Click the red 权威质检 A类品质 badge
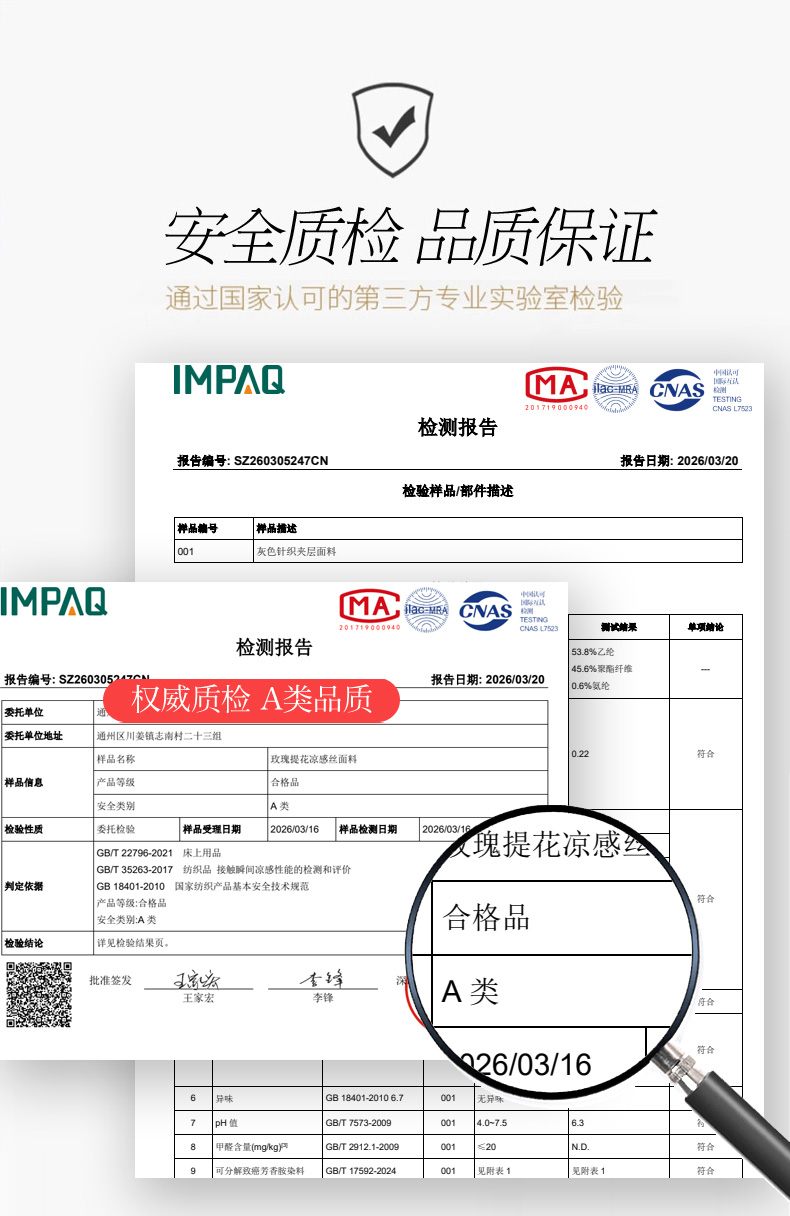The width and height of the screenshot is (790, 1216). click(x=252, y=700)
